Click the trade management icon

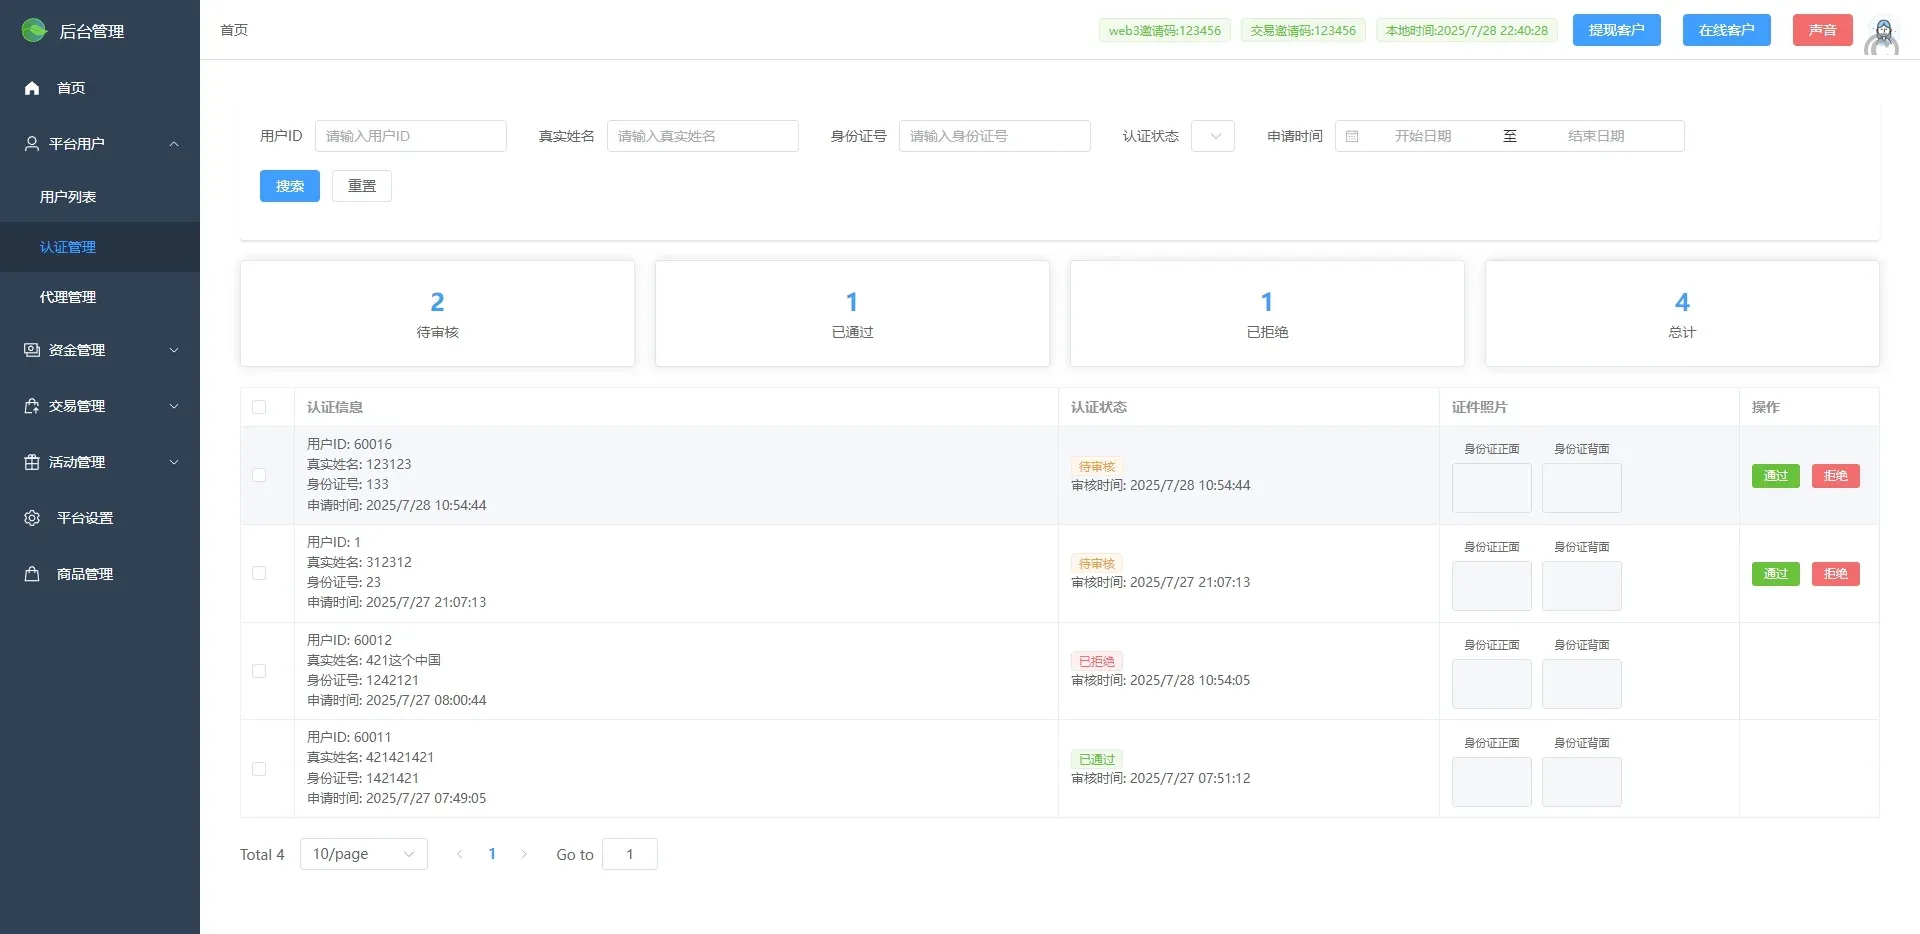(x=32, y=406)
